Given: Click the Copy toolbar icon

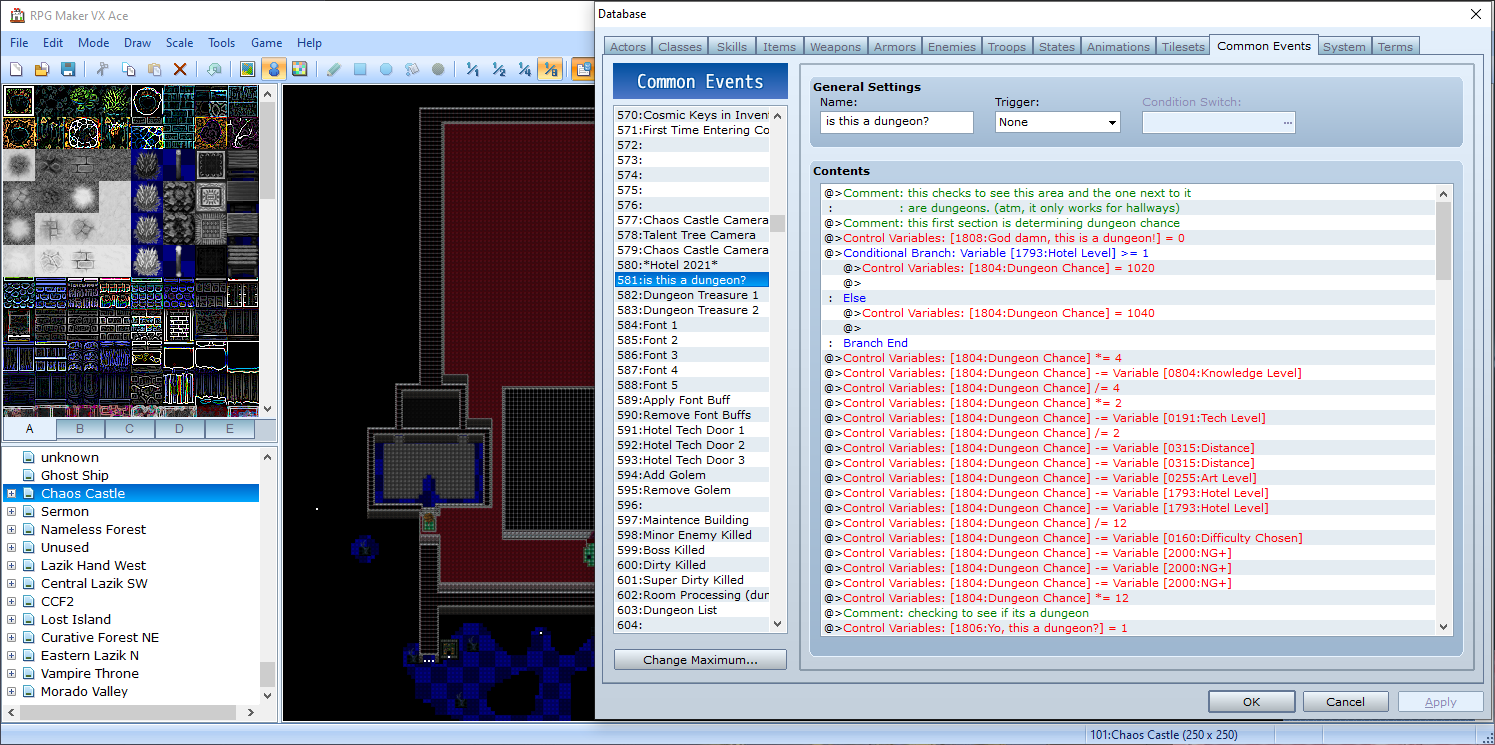Looking at the screenshot, I should pyautogui.click(x=128, y=69).
